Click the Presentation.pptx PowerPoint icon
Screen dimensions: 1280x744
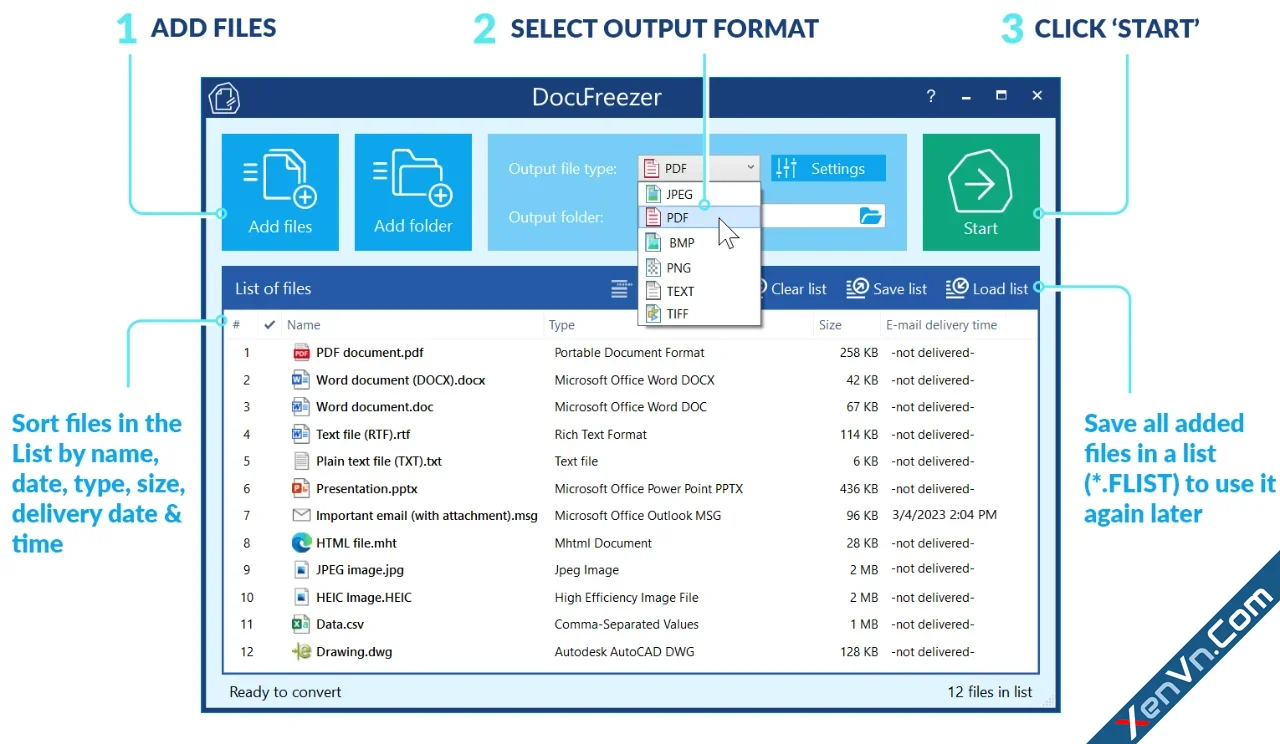[x=301, y=488]
